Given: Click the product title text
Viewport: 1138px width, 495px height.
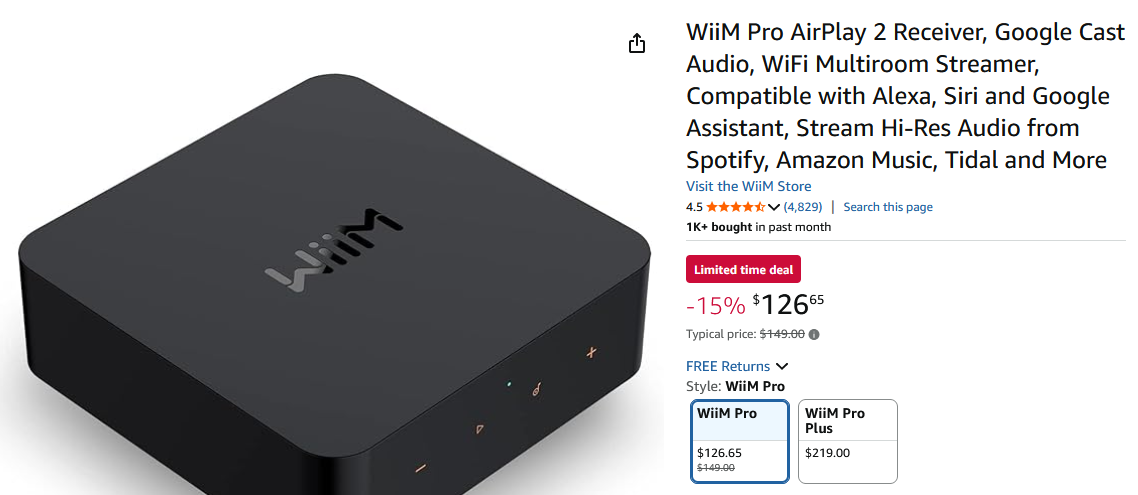Looking at the screenshot, I should click(905, 96).
